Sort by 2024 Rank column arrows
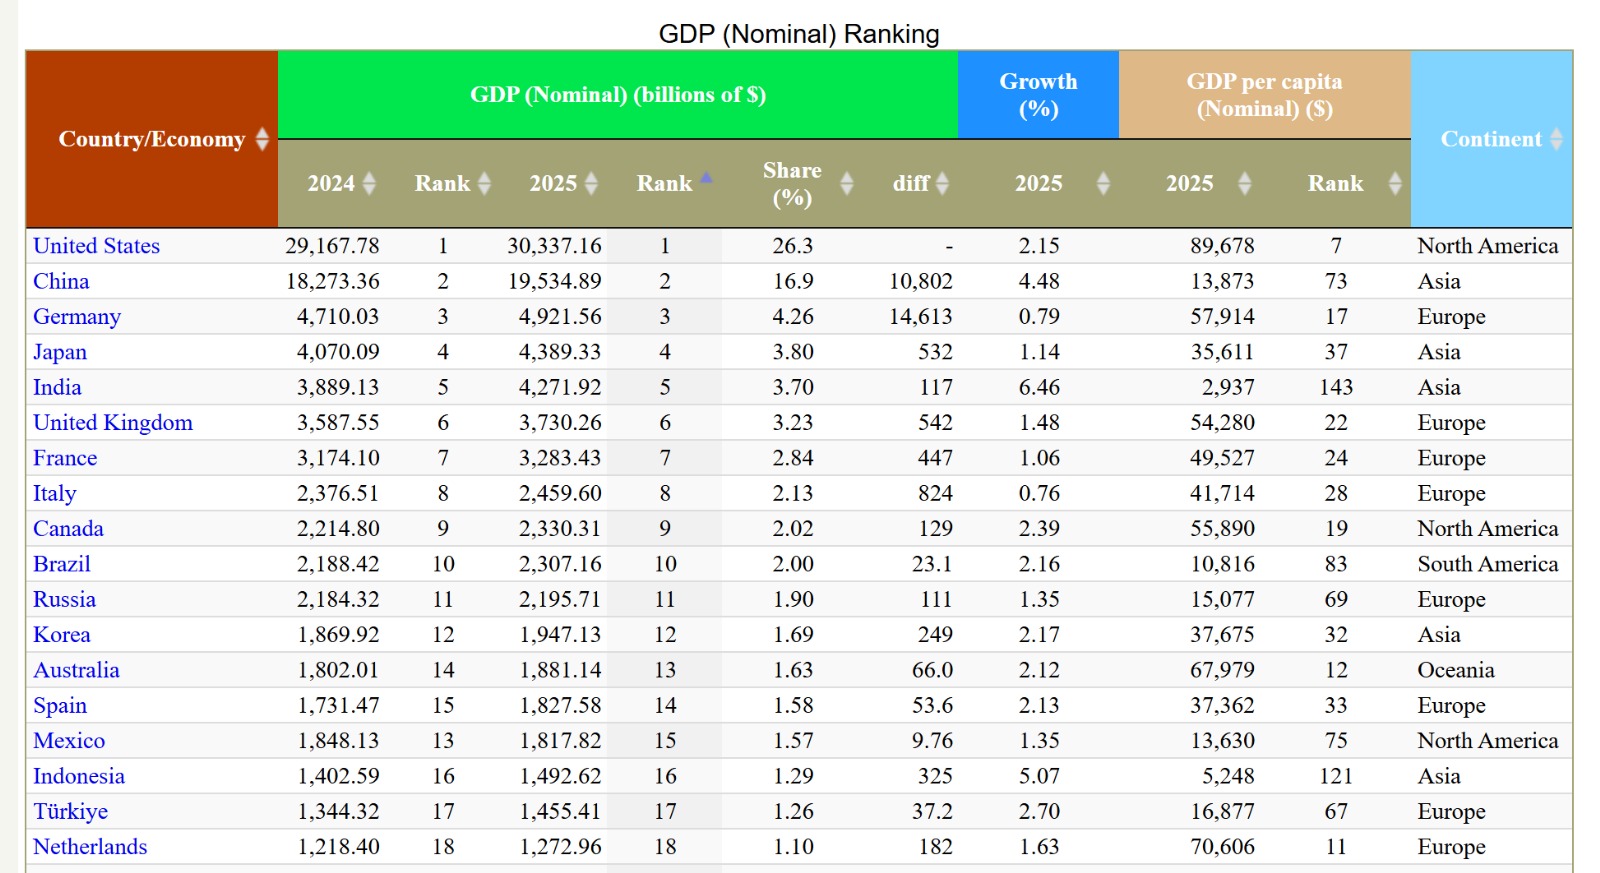 pos(485,183)
